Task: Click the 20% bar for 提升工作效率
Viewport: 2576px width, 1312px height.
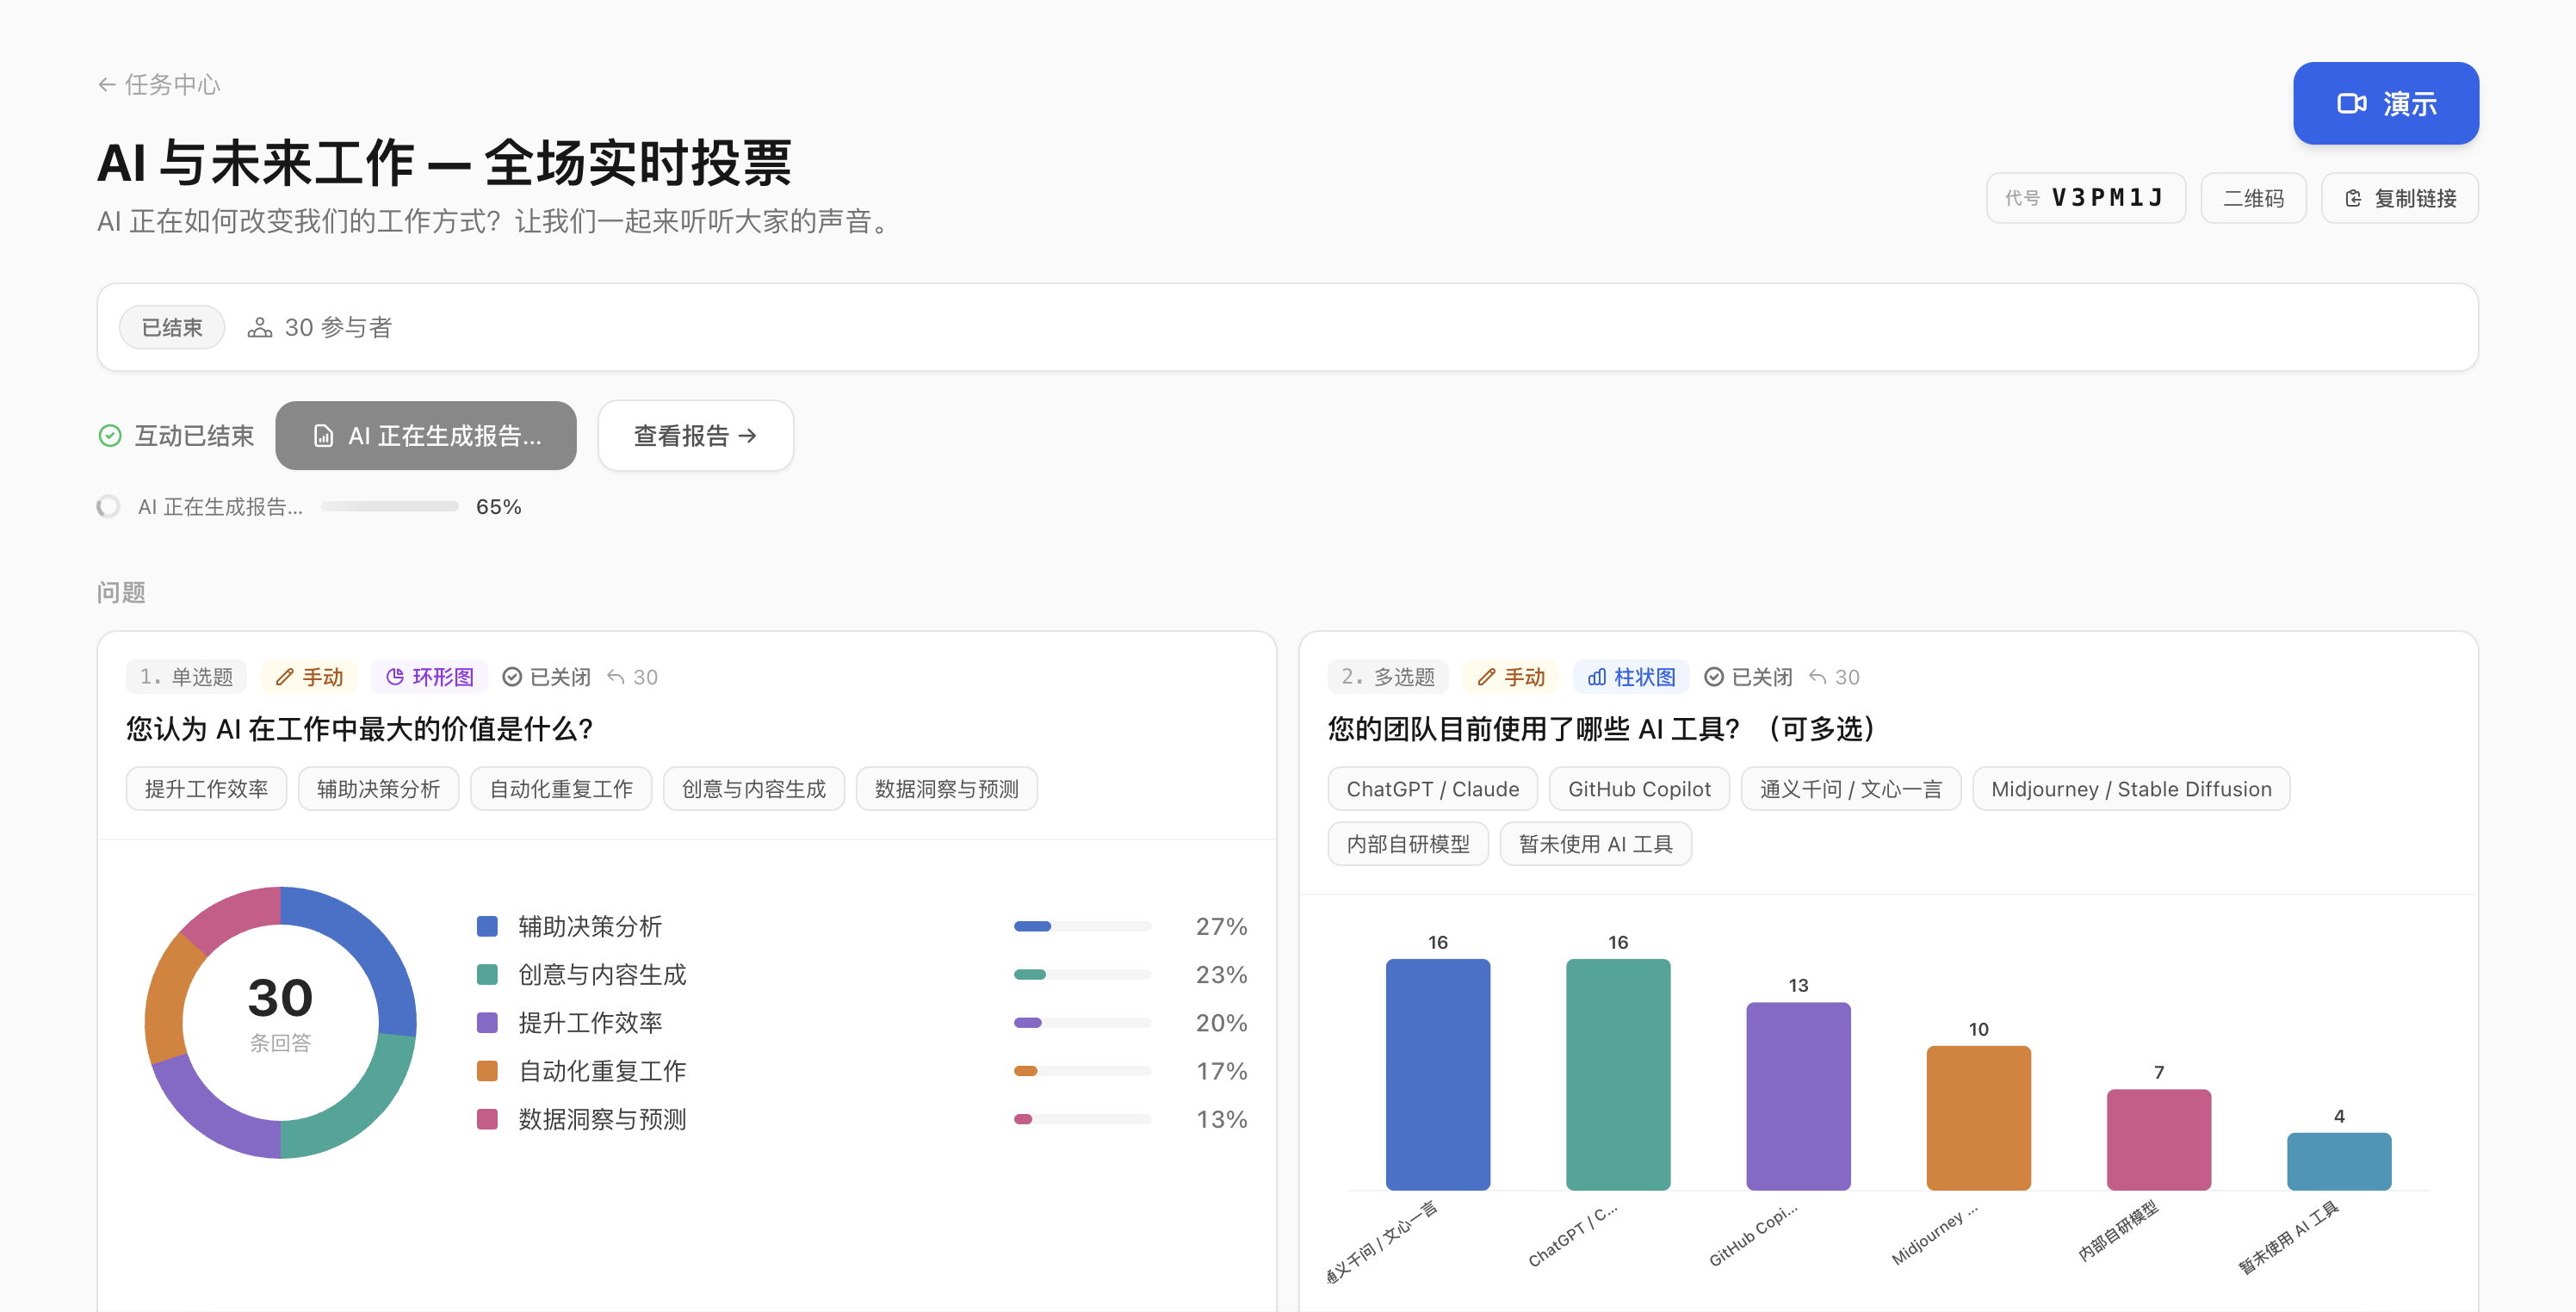Action: pos(1082,1023)
